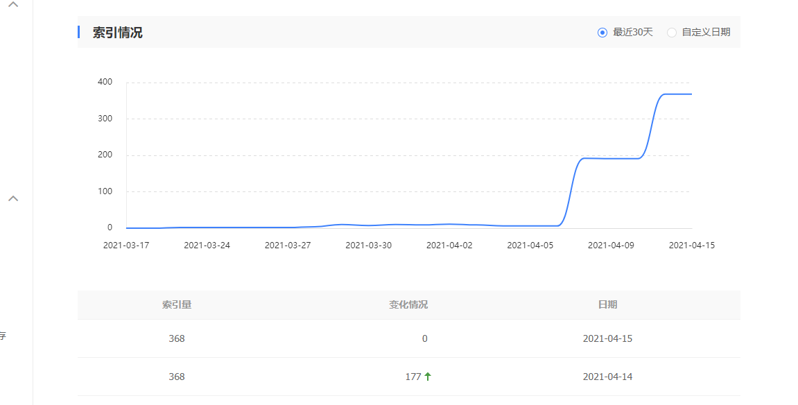
Task: Click the 日期 column header
Action: point(607,304)
